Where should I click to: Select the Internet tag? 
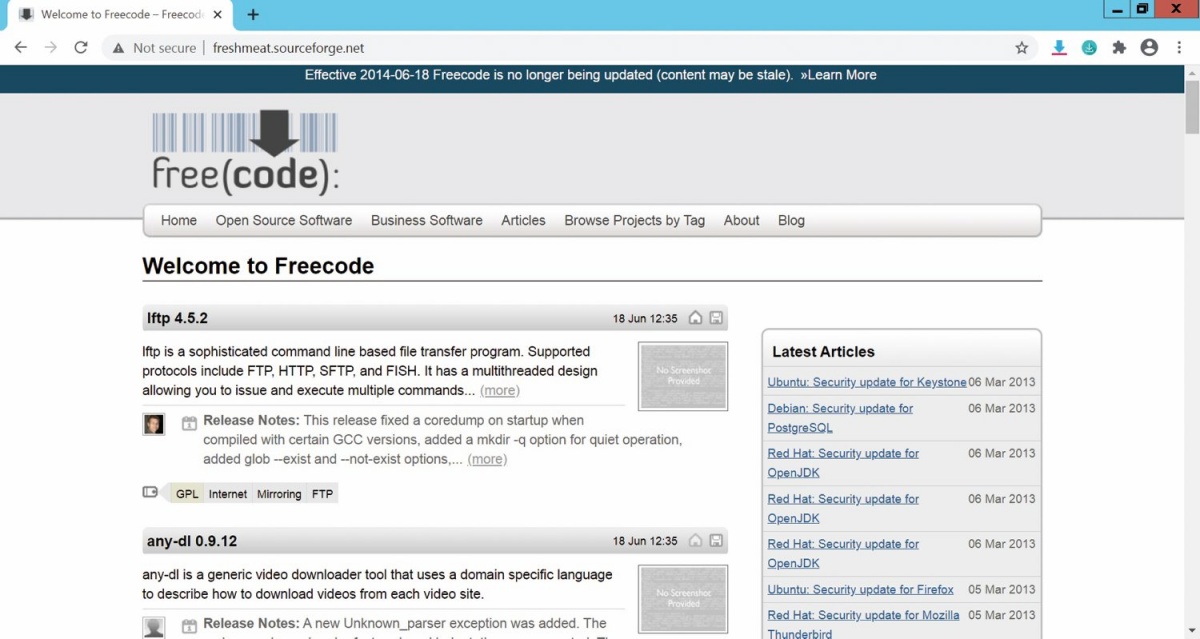[x=228, y=494]
